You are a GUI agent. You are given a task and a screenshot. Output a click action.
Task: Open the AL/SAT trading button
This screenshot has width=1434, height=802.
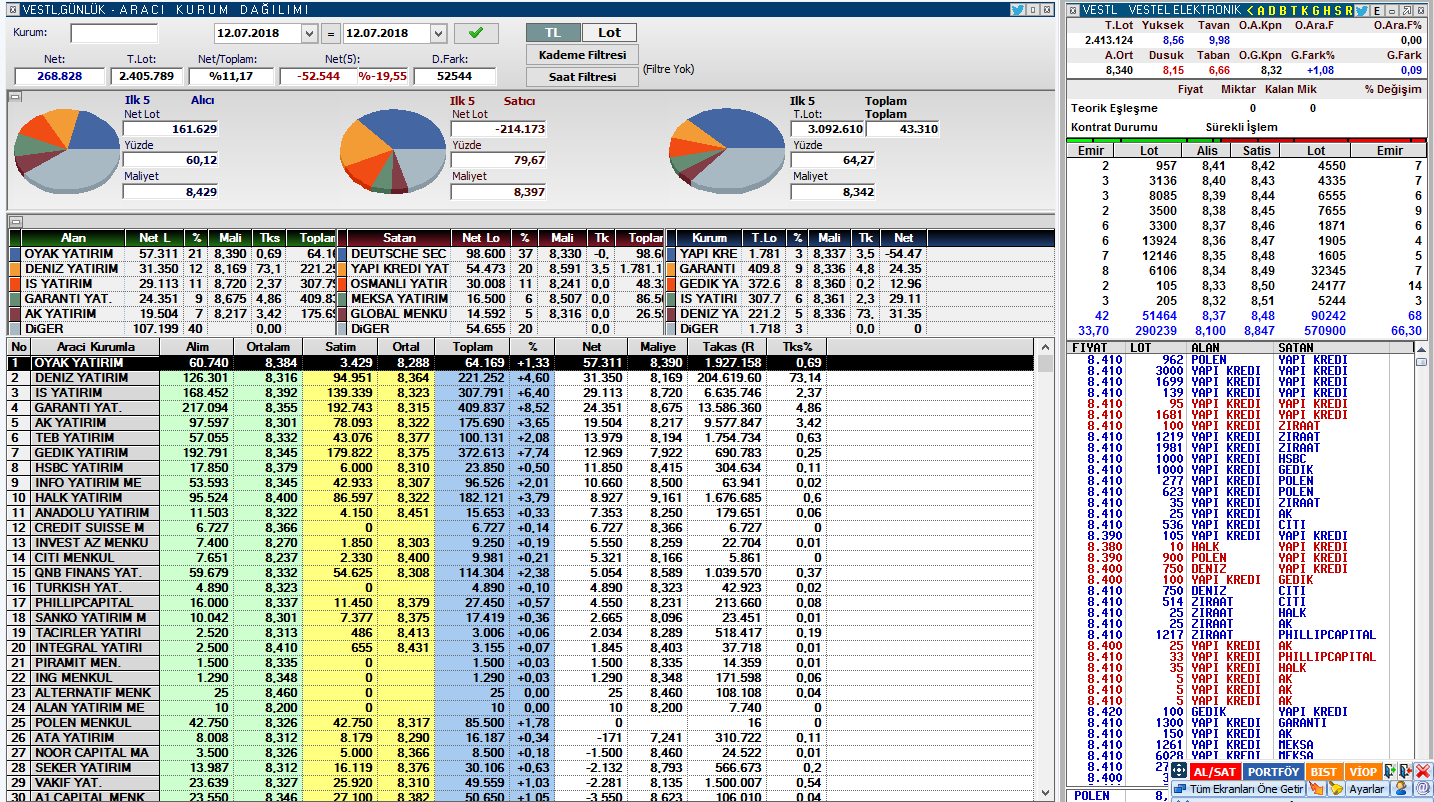(1215, 772)
